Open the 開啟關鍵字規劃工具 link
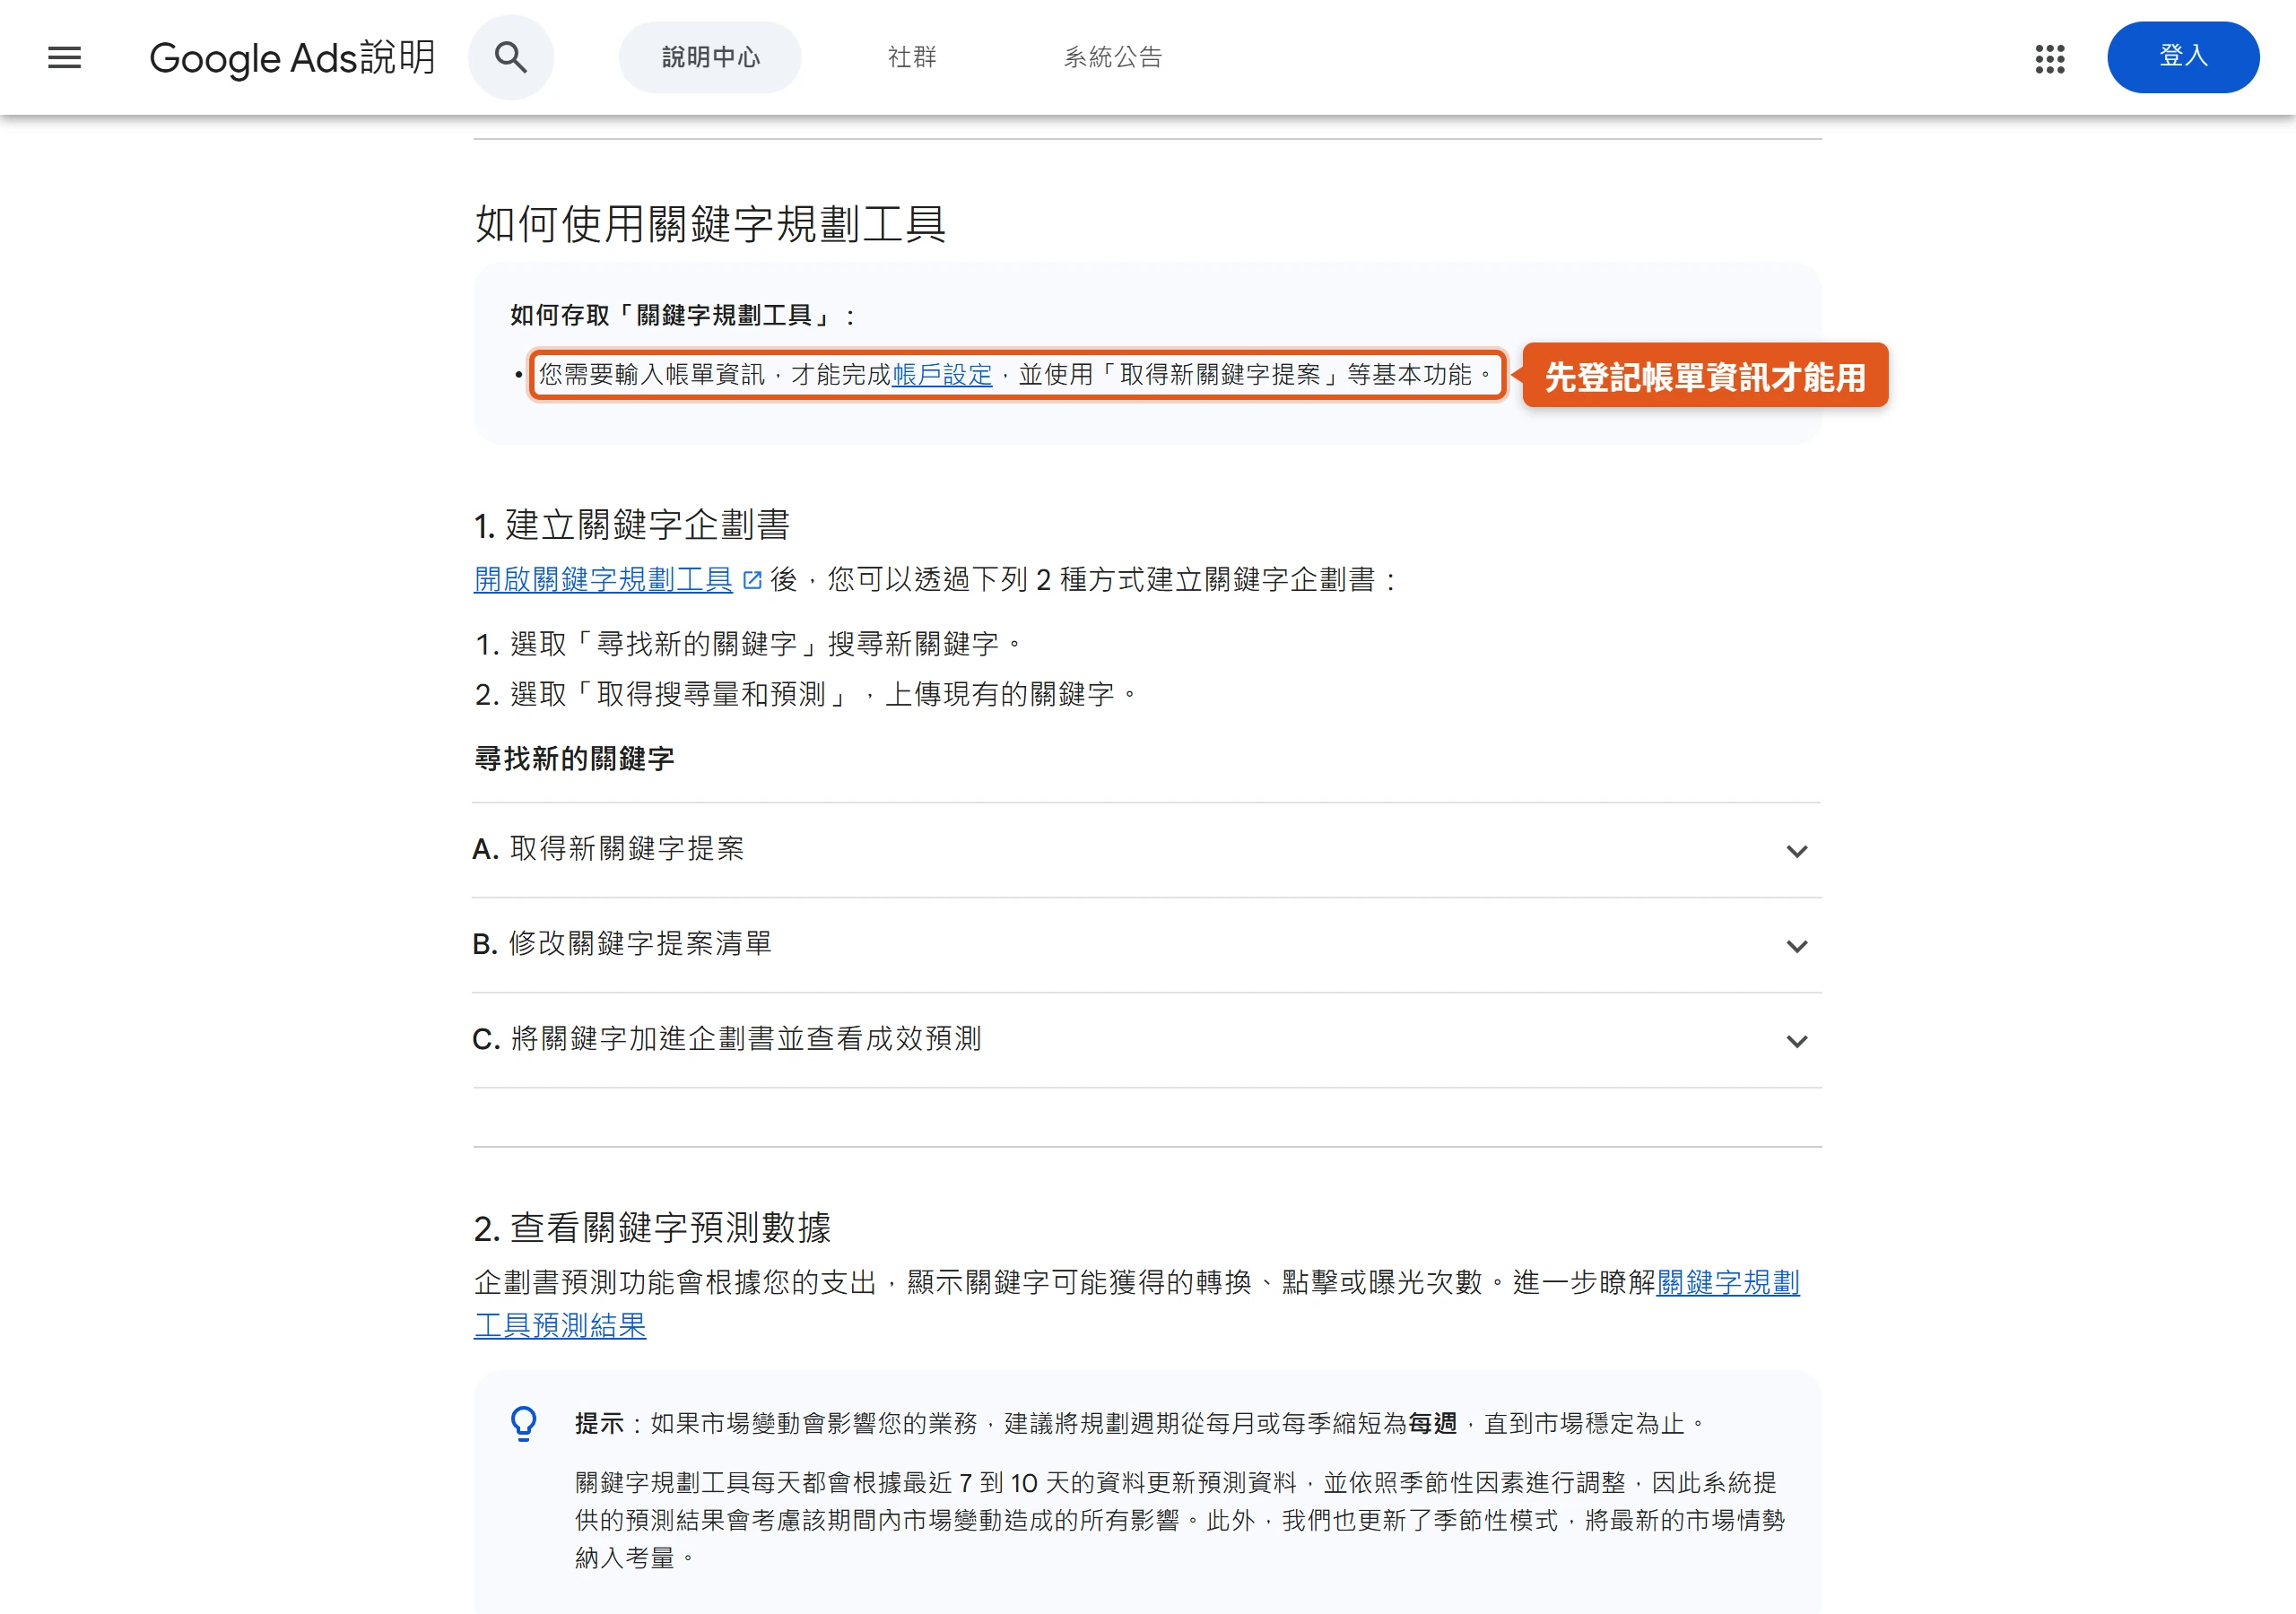This screenshot has height=1614, width=2296. (x=603, y=580)
